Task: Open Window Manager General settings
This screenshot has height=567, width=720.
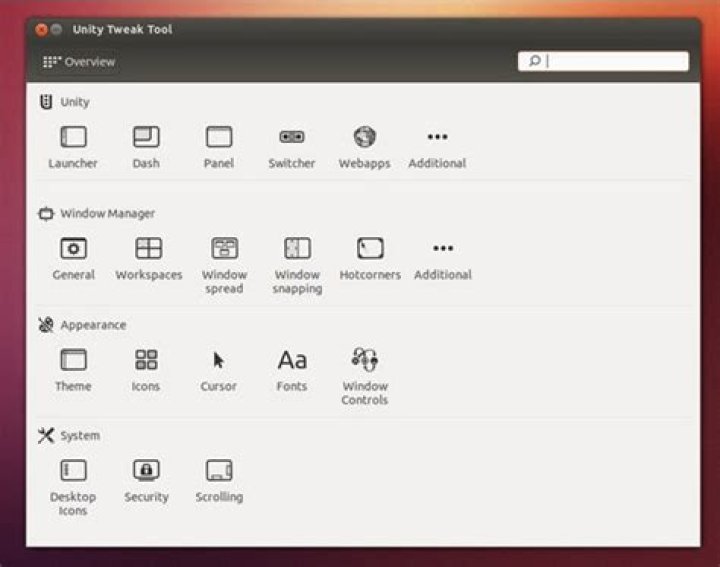Action: click(x=73, y=248)
